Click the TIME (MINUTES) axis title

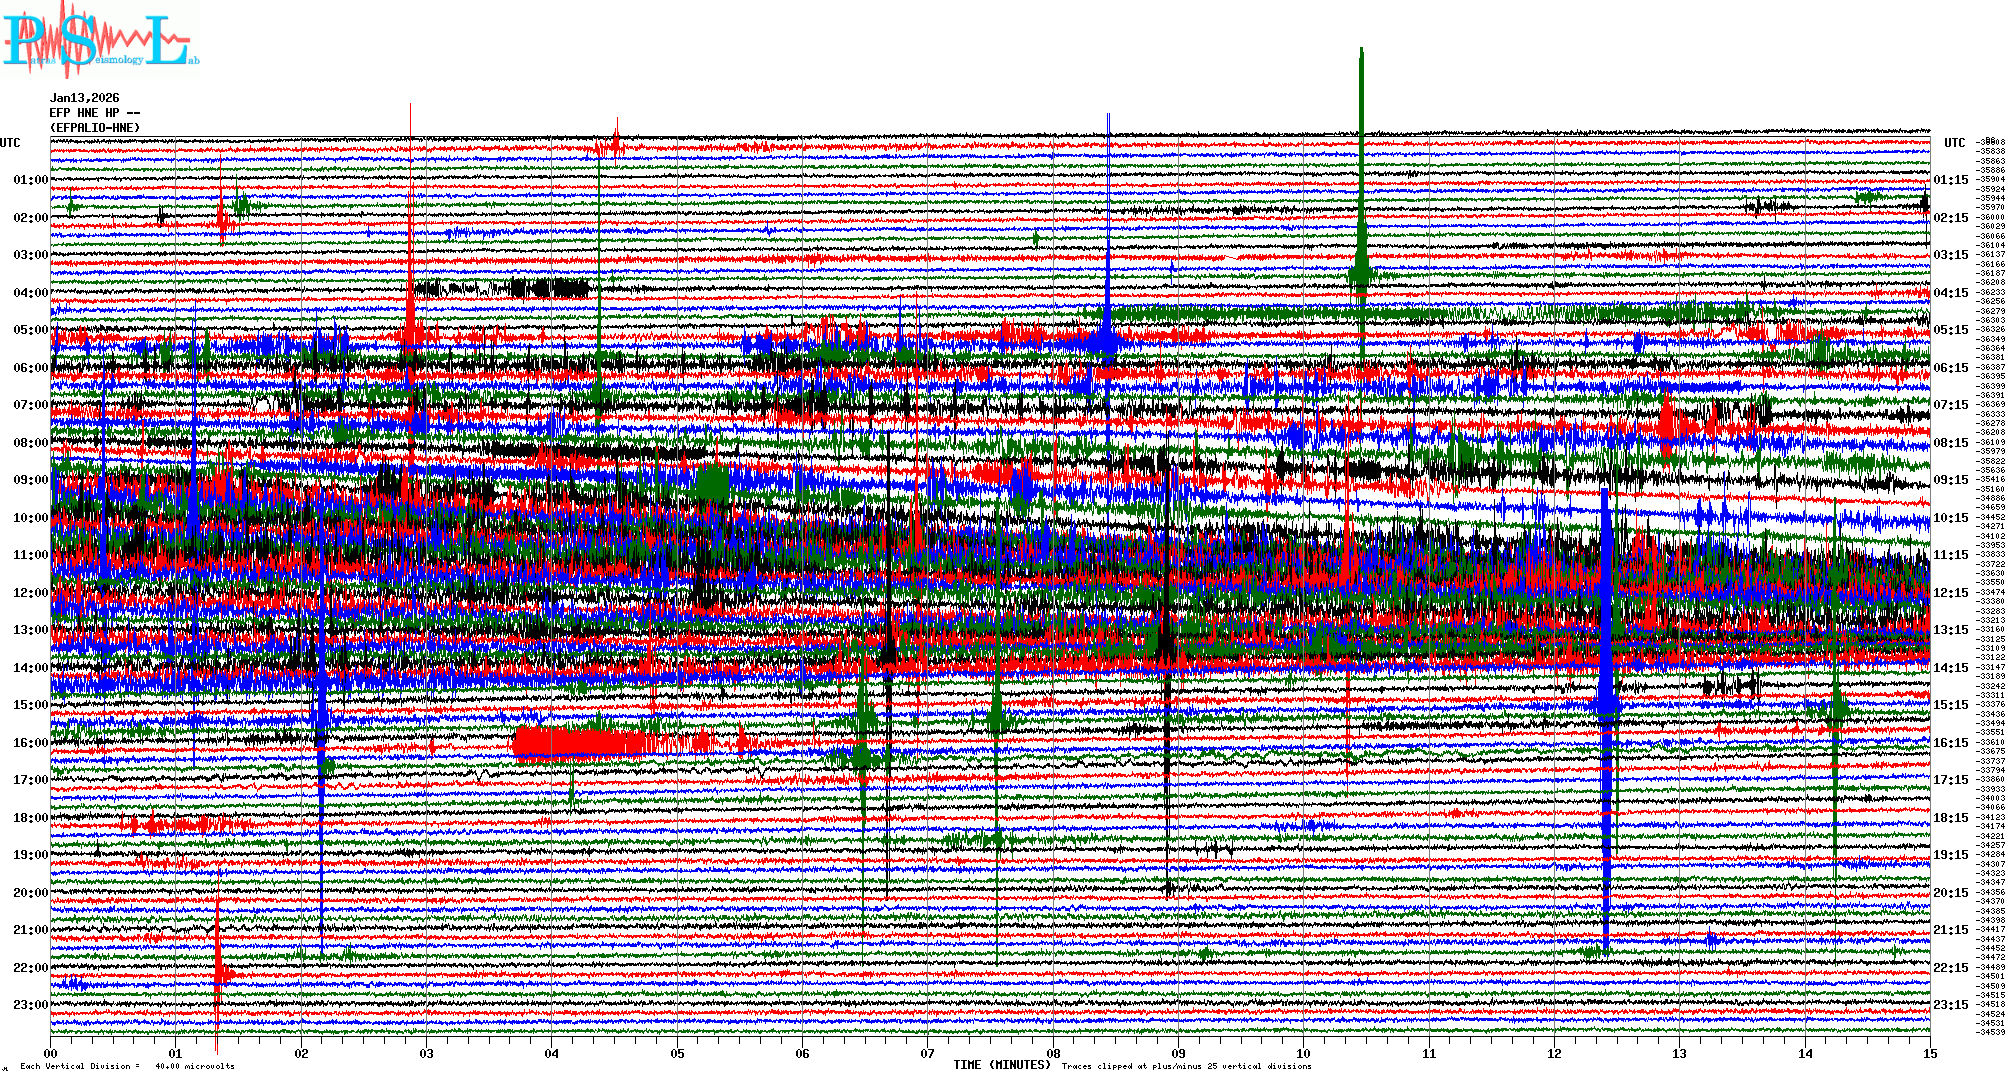tap(1001, 1065)
